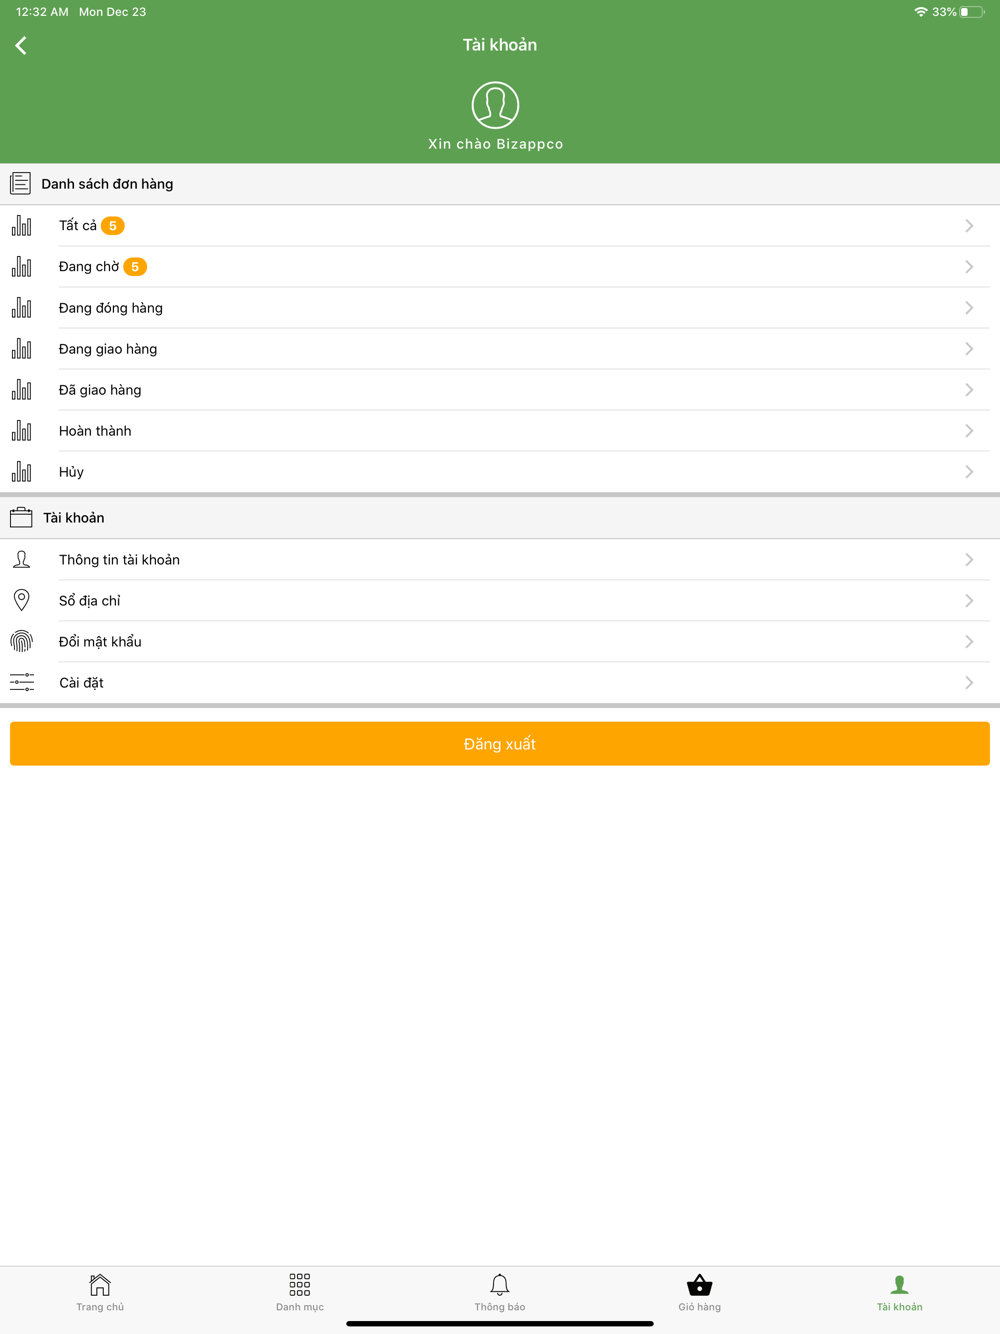Tap the home indicator bar
Screen dimensions: 1000x1334
click(500, 1324)
